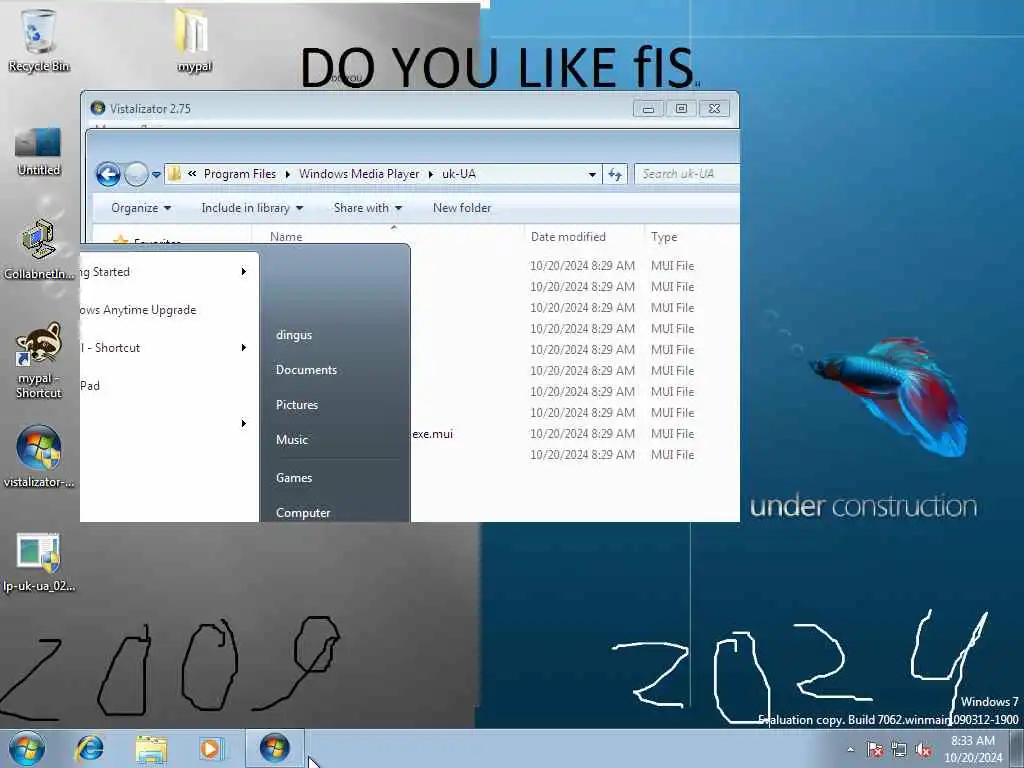
Task: Open dingus in the Start menu
Action: (x=294, y=335)
